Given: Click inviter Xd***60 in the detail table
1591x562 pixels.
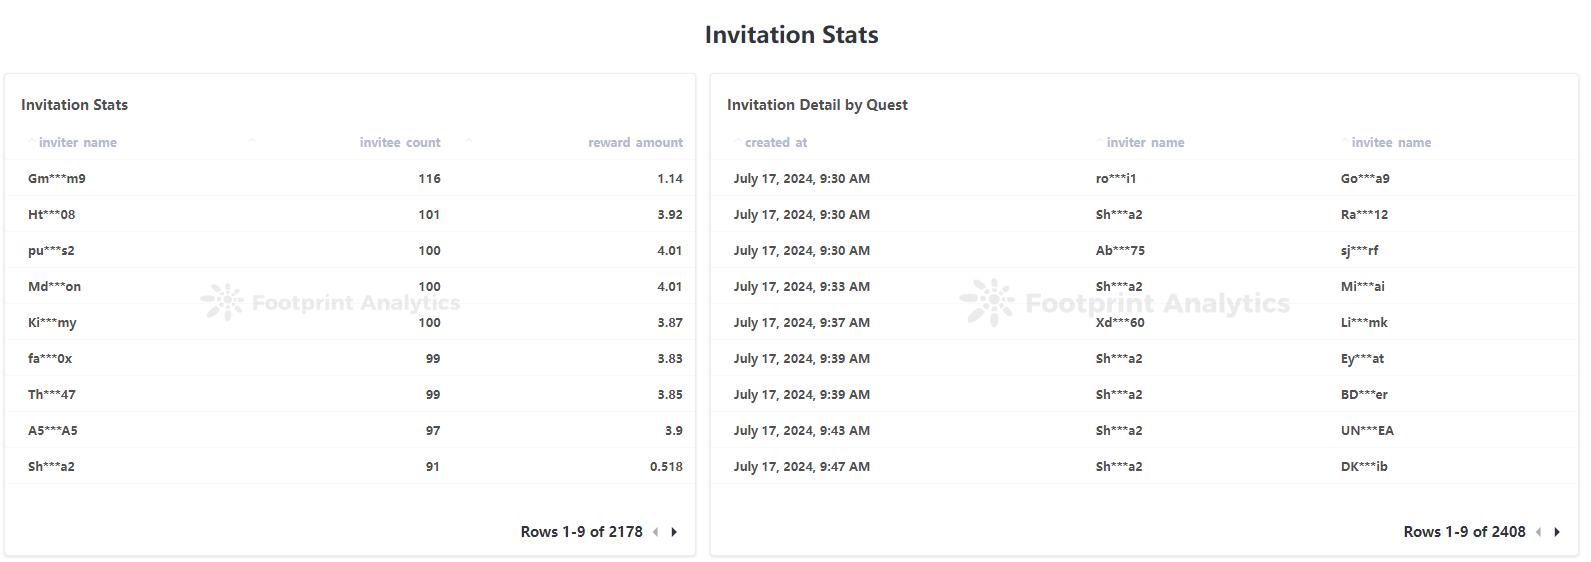Looking at the screenshot, I should (x=1120, y=323).
